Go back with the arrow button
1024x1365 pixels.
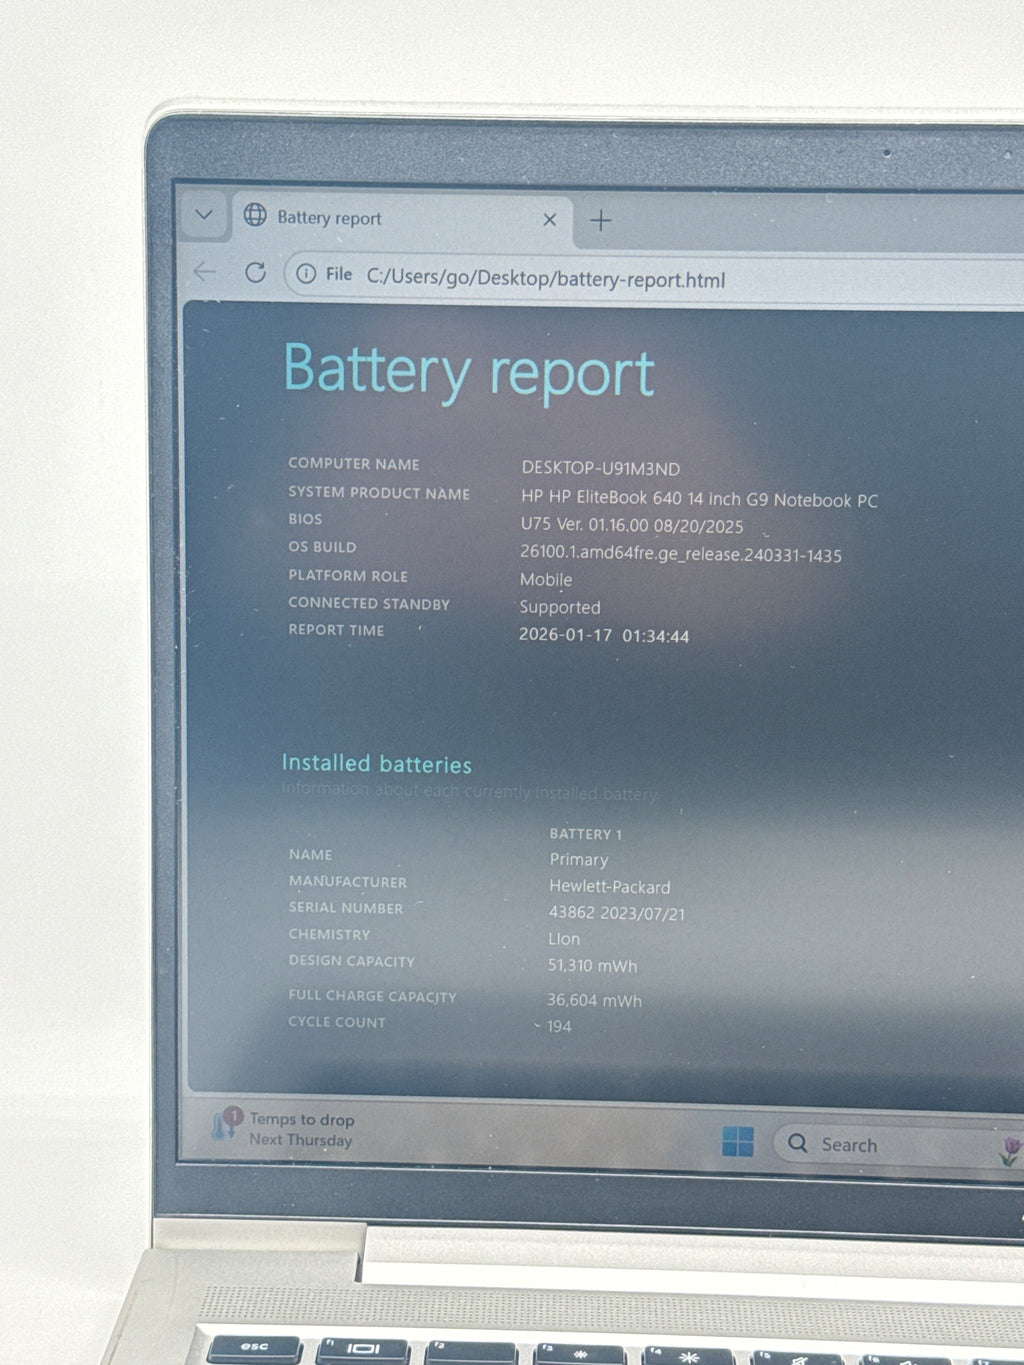tap(205, 272)
